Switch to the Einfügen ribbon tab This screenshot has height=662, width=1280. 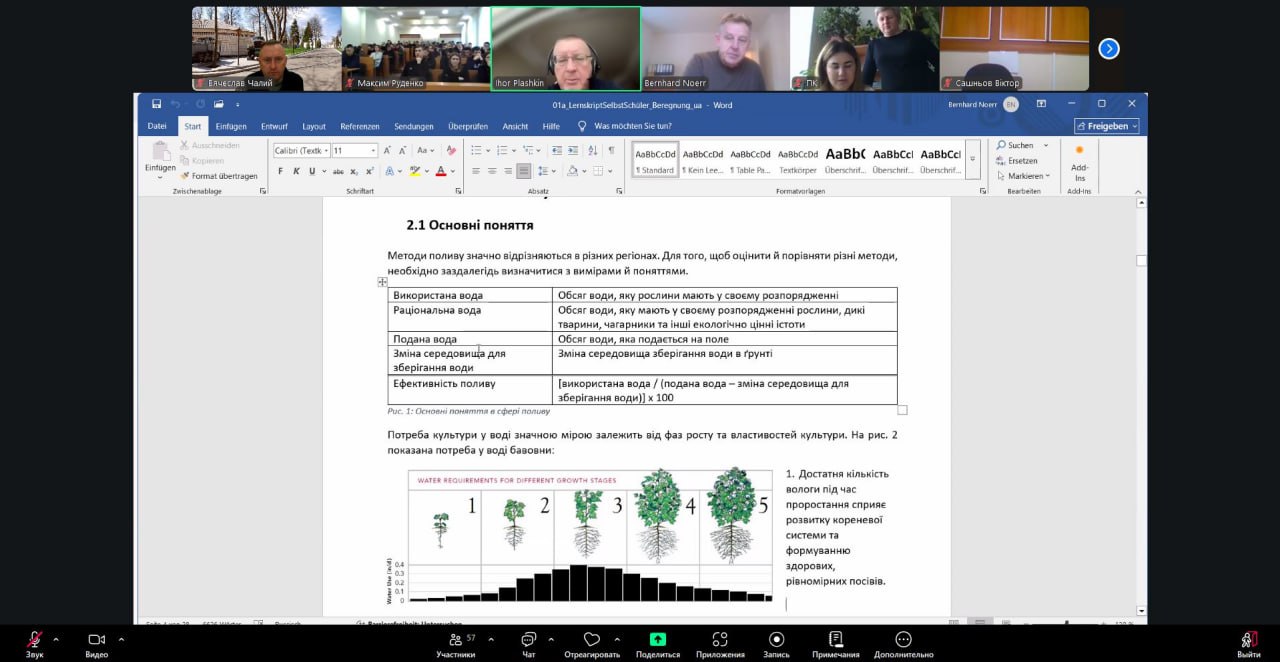230,127
